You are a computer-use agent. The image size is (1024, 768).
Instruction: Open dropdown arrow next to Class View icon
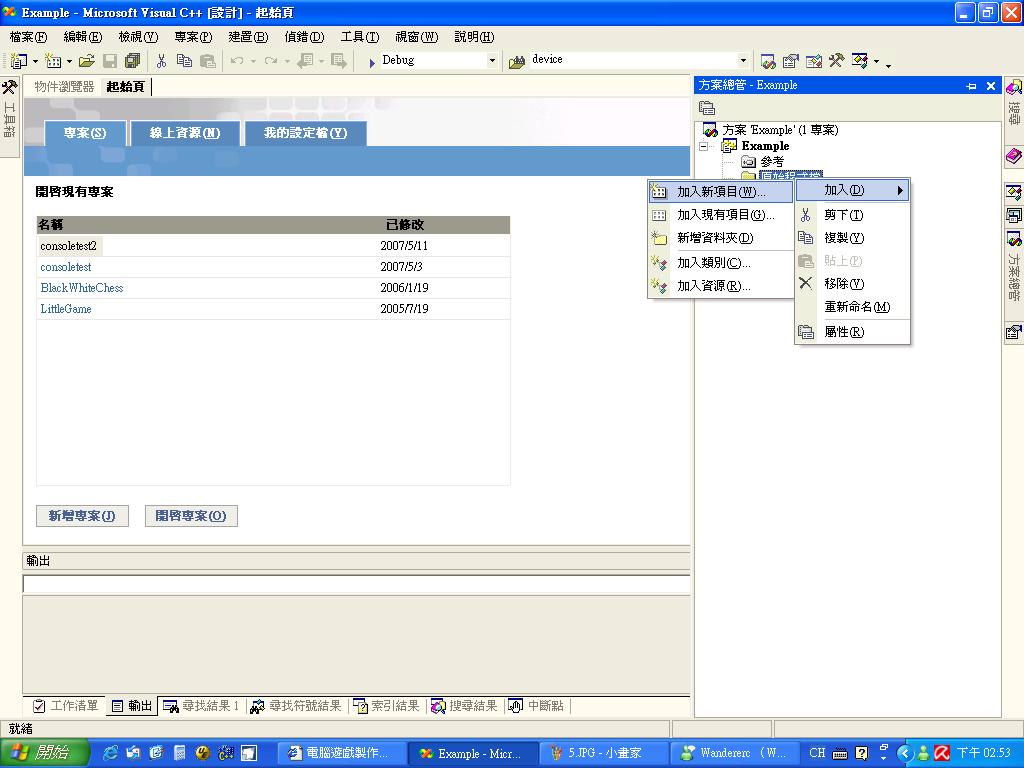(876, 62)
